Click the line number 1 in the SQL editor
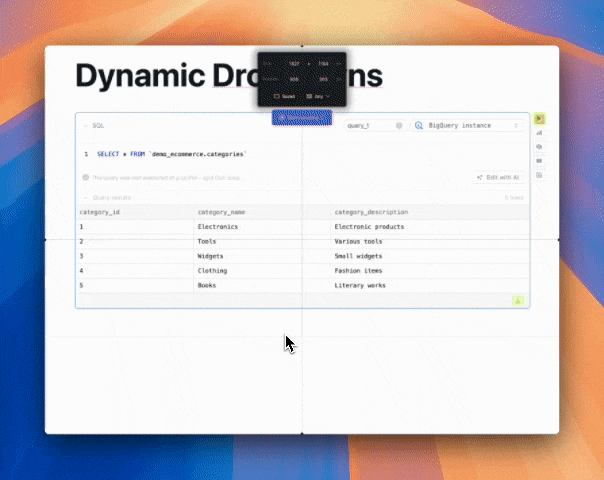This screenshot has height=480, width=604. point(86,154)
